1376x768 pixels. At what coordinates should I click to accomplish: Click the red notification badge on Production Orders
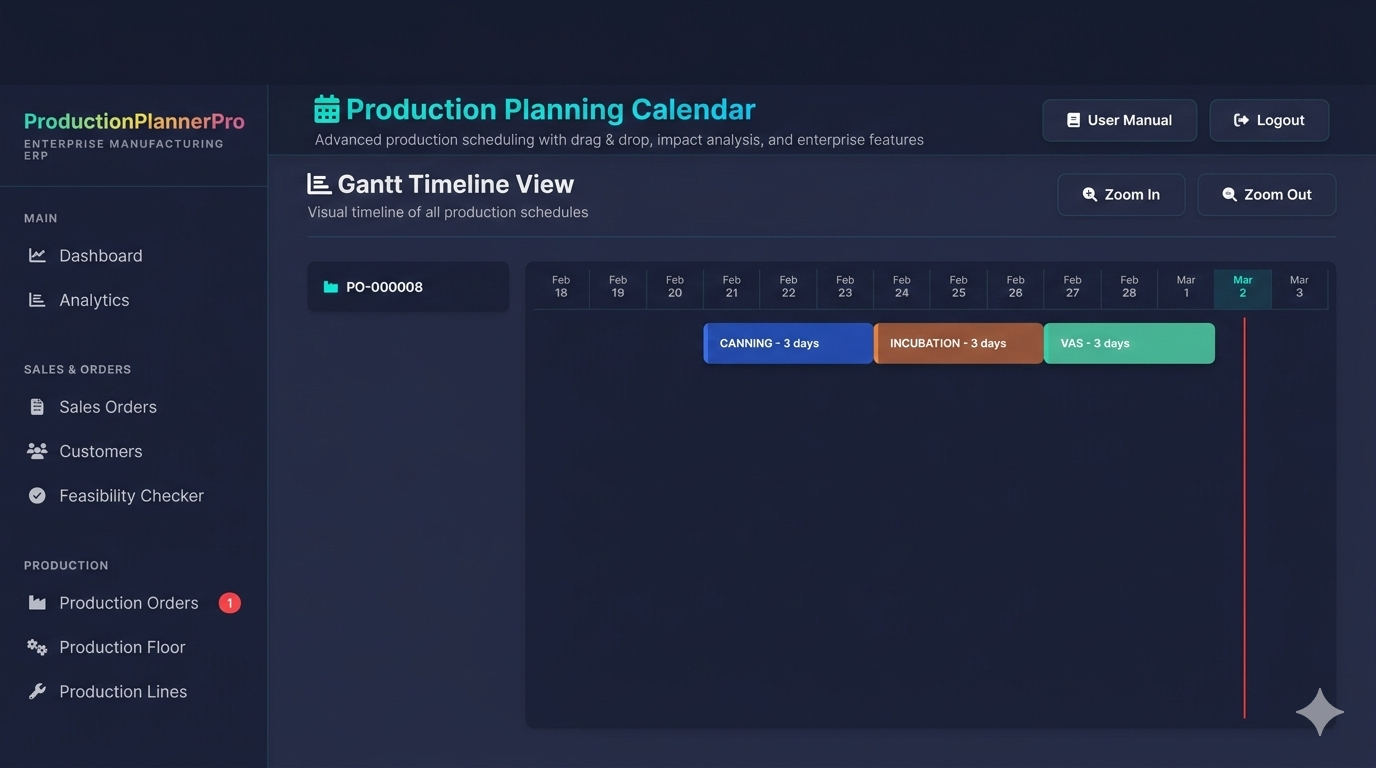[229, 602]
